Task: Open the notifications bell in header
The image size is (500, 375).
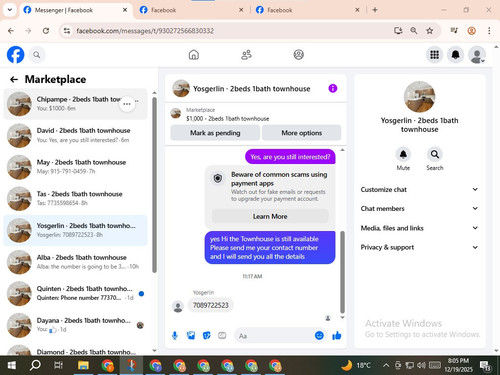Action: (x=456, y=55)
